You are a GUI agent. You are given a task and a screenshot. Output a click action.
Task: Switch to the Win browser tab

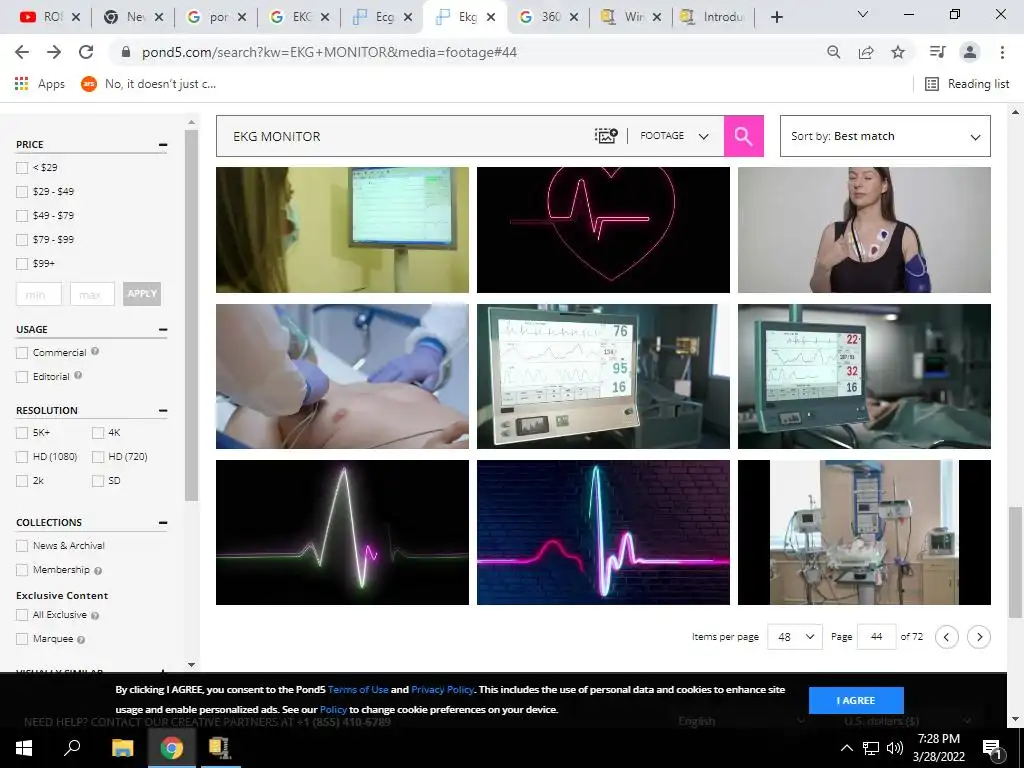click(631, 17)
